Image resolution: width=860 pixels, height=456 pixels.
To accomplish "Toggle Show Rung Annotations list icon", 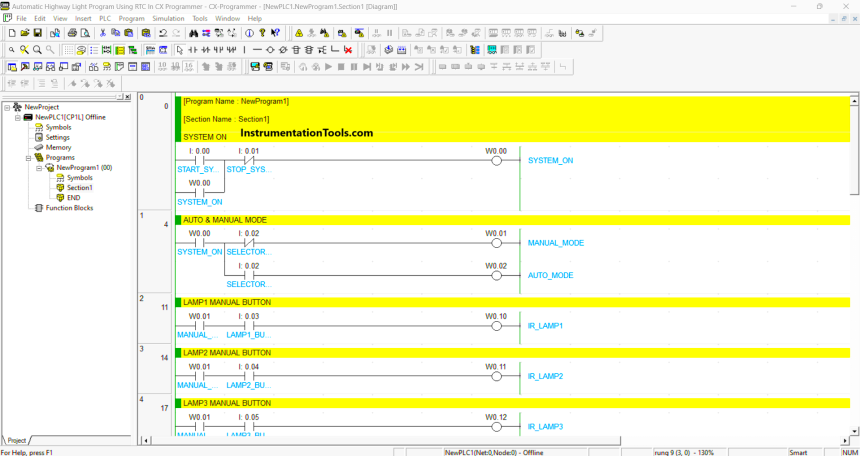I will point(94,50).
